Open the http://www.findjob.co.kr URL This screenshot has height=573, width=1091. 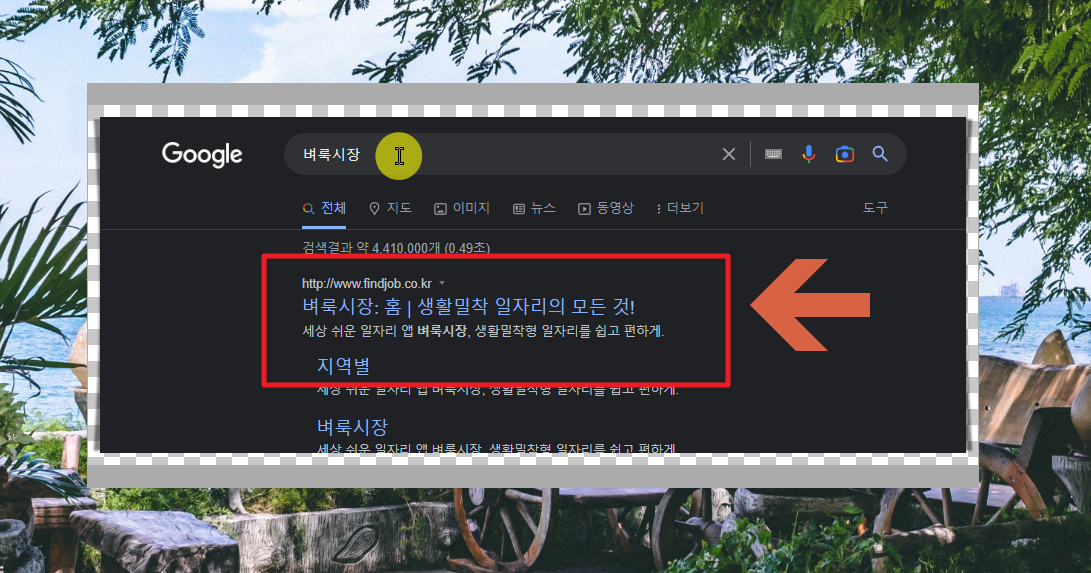point(367,283)
